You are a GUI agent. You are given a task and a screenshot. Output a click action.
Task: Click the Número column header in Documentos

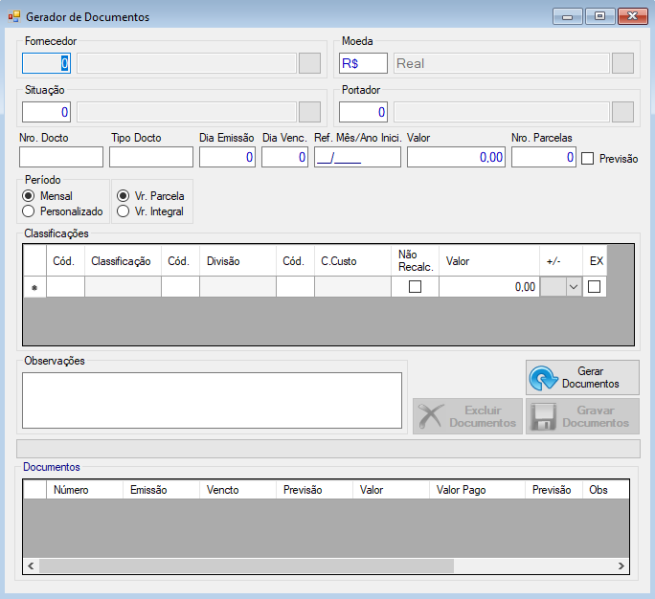click(x=84, y=490)
